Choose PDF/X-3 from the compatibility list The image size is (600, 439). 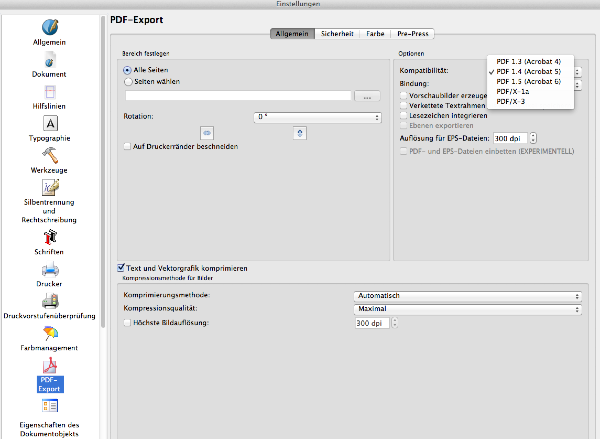(510, 101)
